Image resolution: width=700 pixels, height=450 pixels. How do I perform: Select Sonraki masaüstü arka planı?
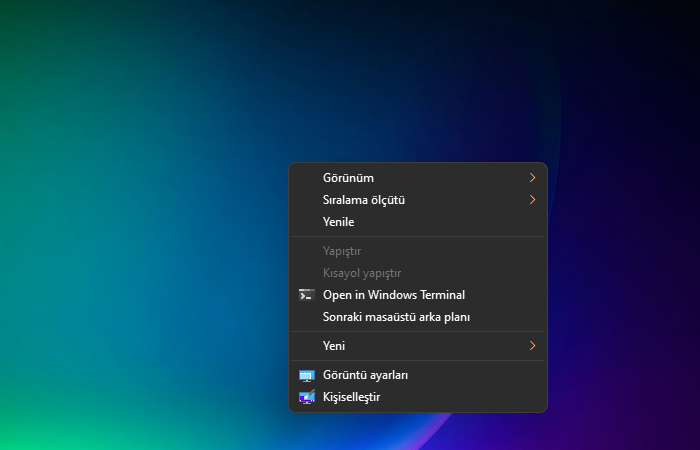418,317
